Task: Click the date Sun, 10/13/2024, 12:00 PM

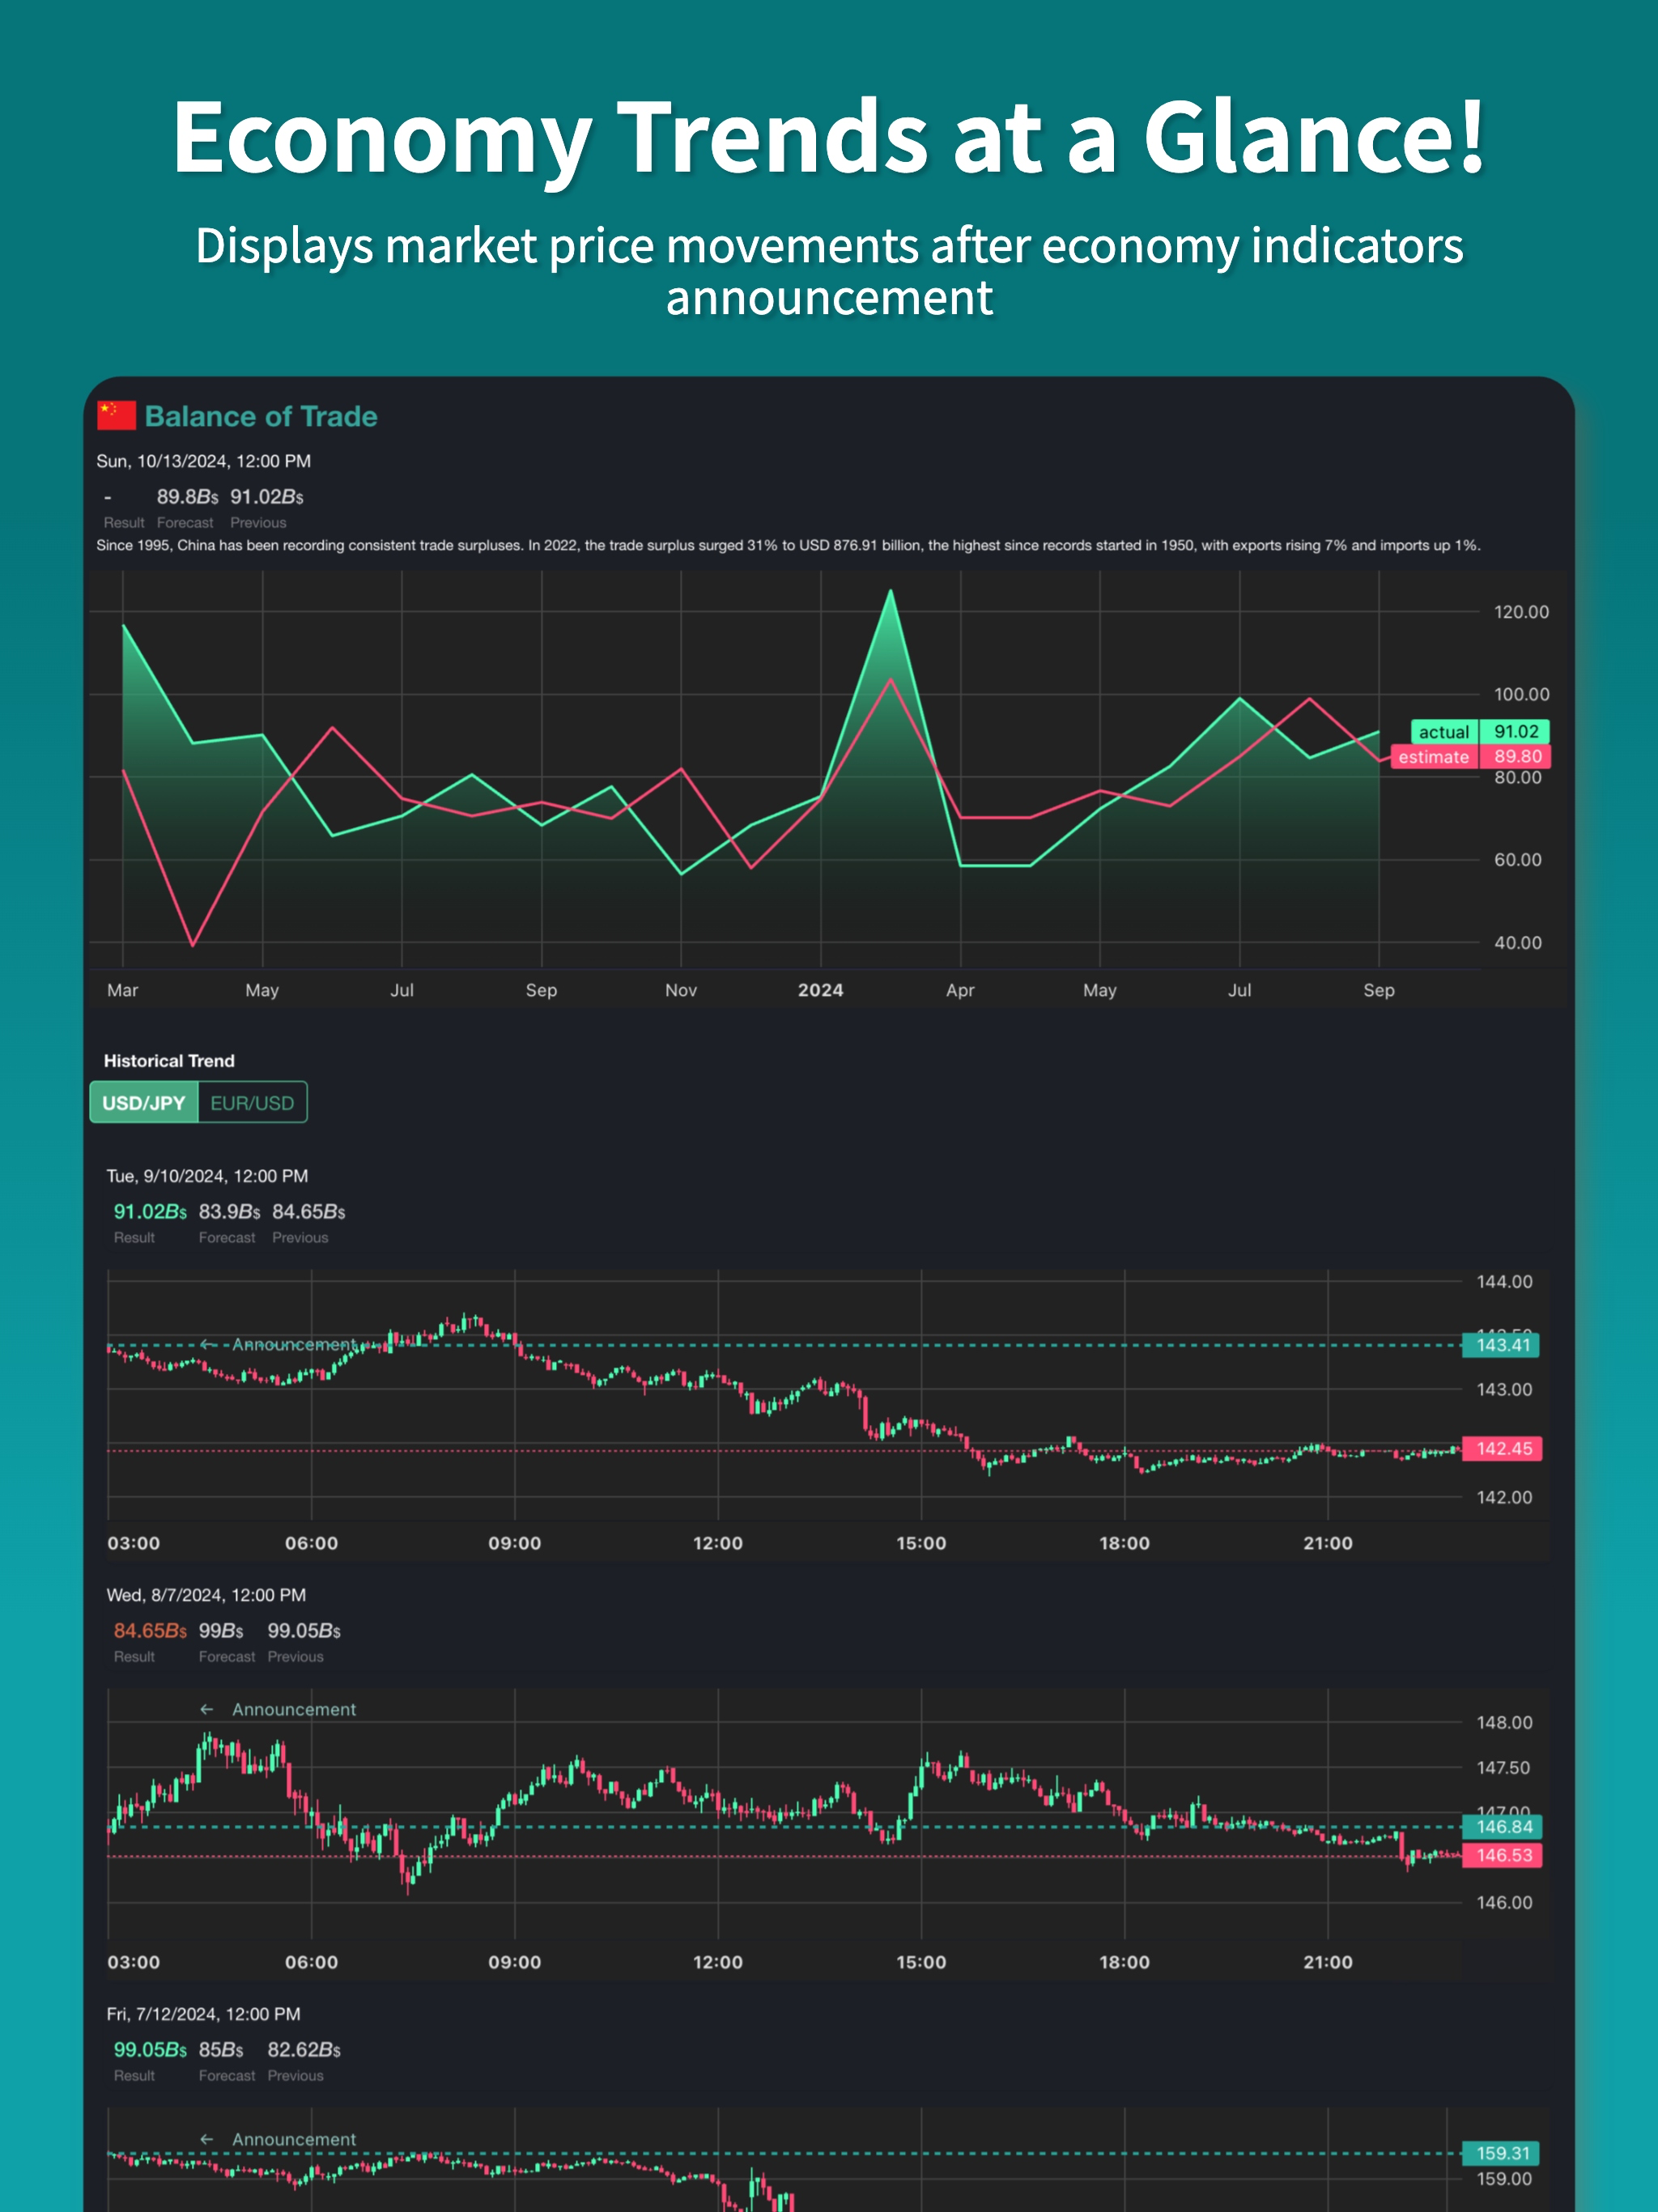Action: point(203,461)
